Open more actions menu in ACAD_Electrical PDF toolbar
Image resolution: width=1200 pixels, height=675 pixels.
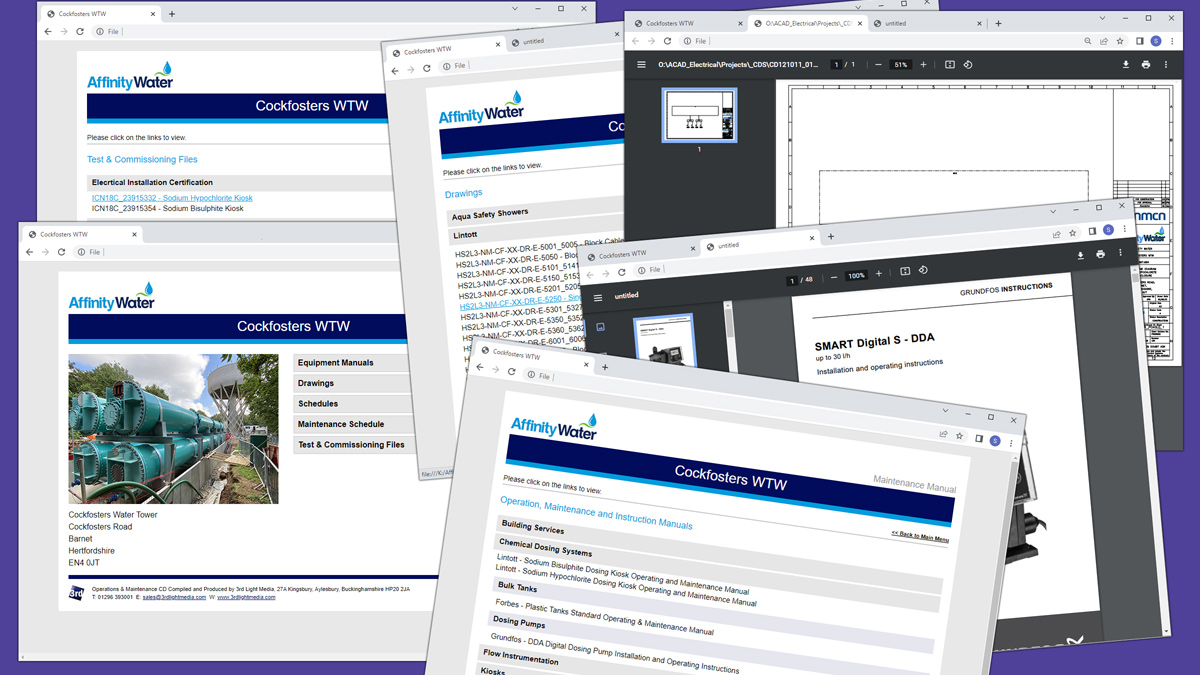1166,65
